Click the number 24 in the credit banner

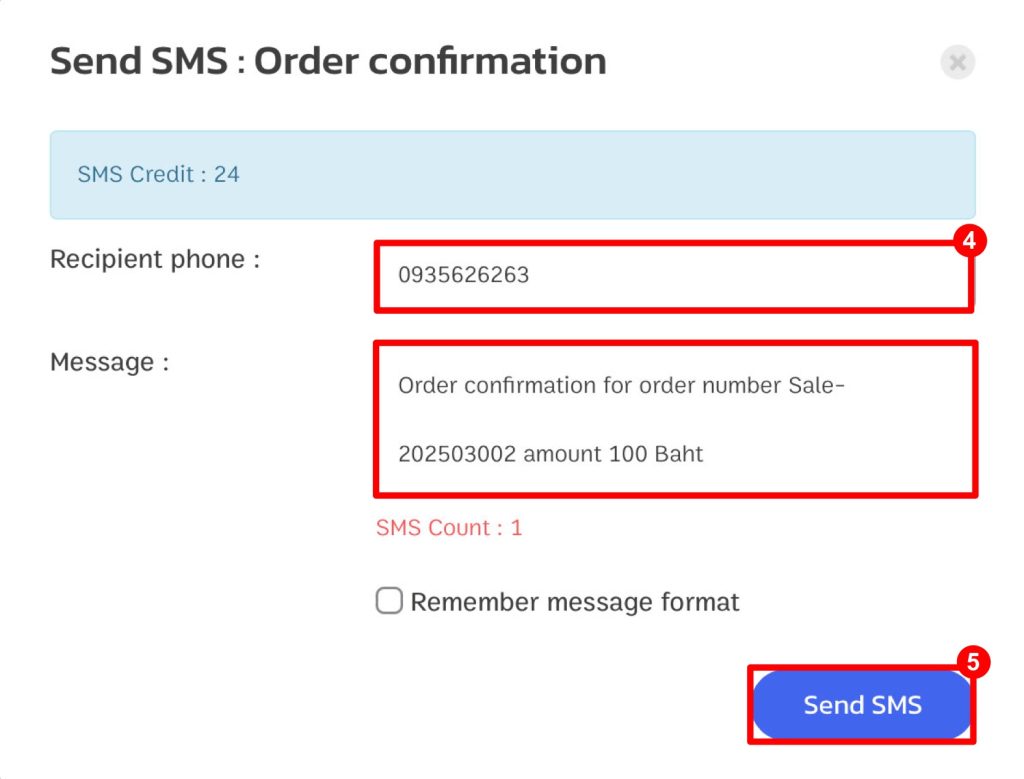click(227, 174)
